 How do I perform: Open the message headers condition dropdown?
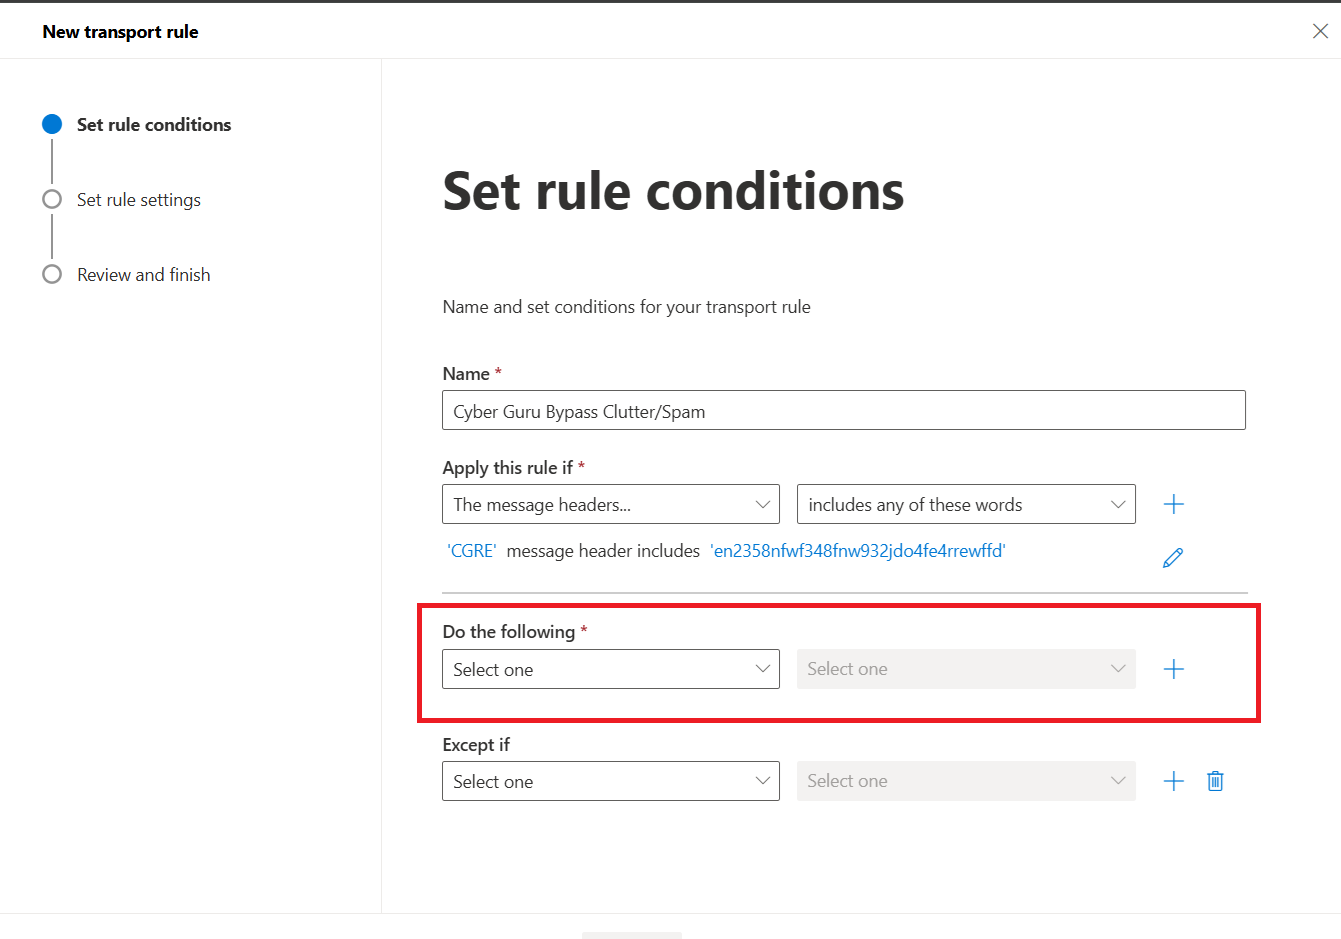pyautogui.click(x=611, y=504)
